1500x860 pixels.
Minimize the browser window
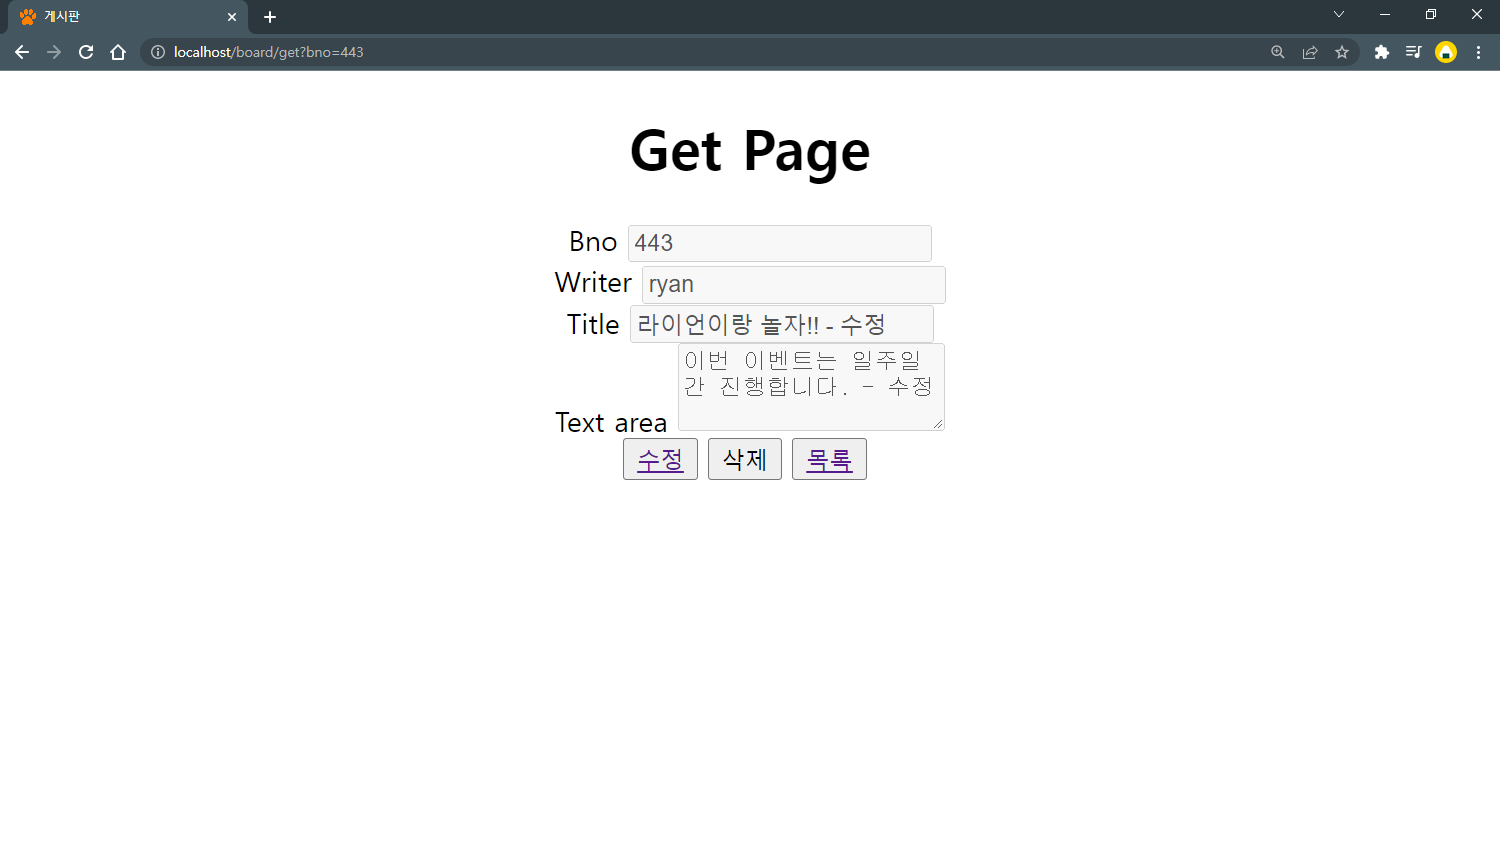[x=1385, y=14]
